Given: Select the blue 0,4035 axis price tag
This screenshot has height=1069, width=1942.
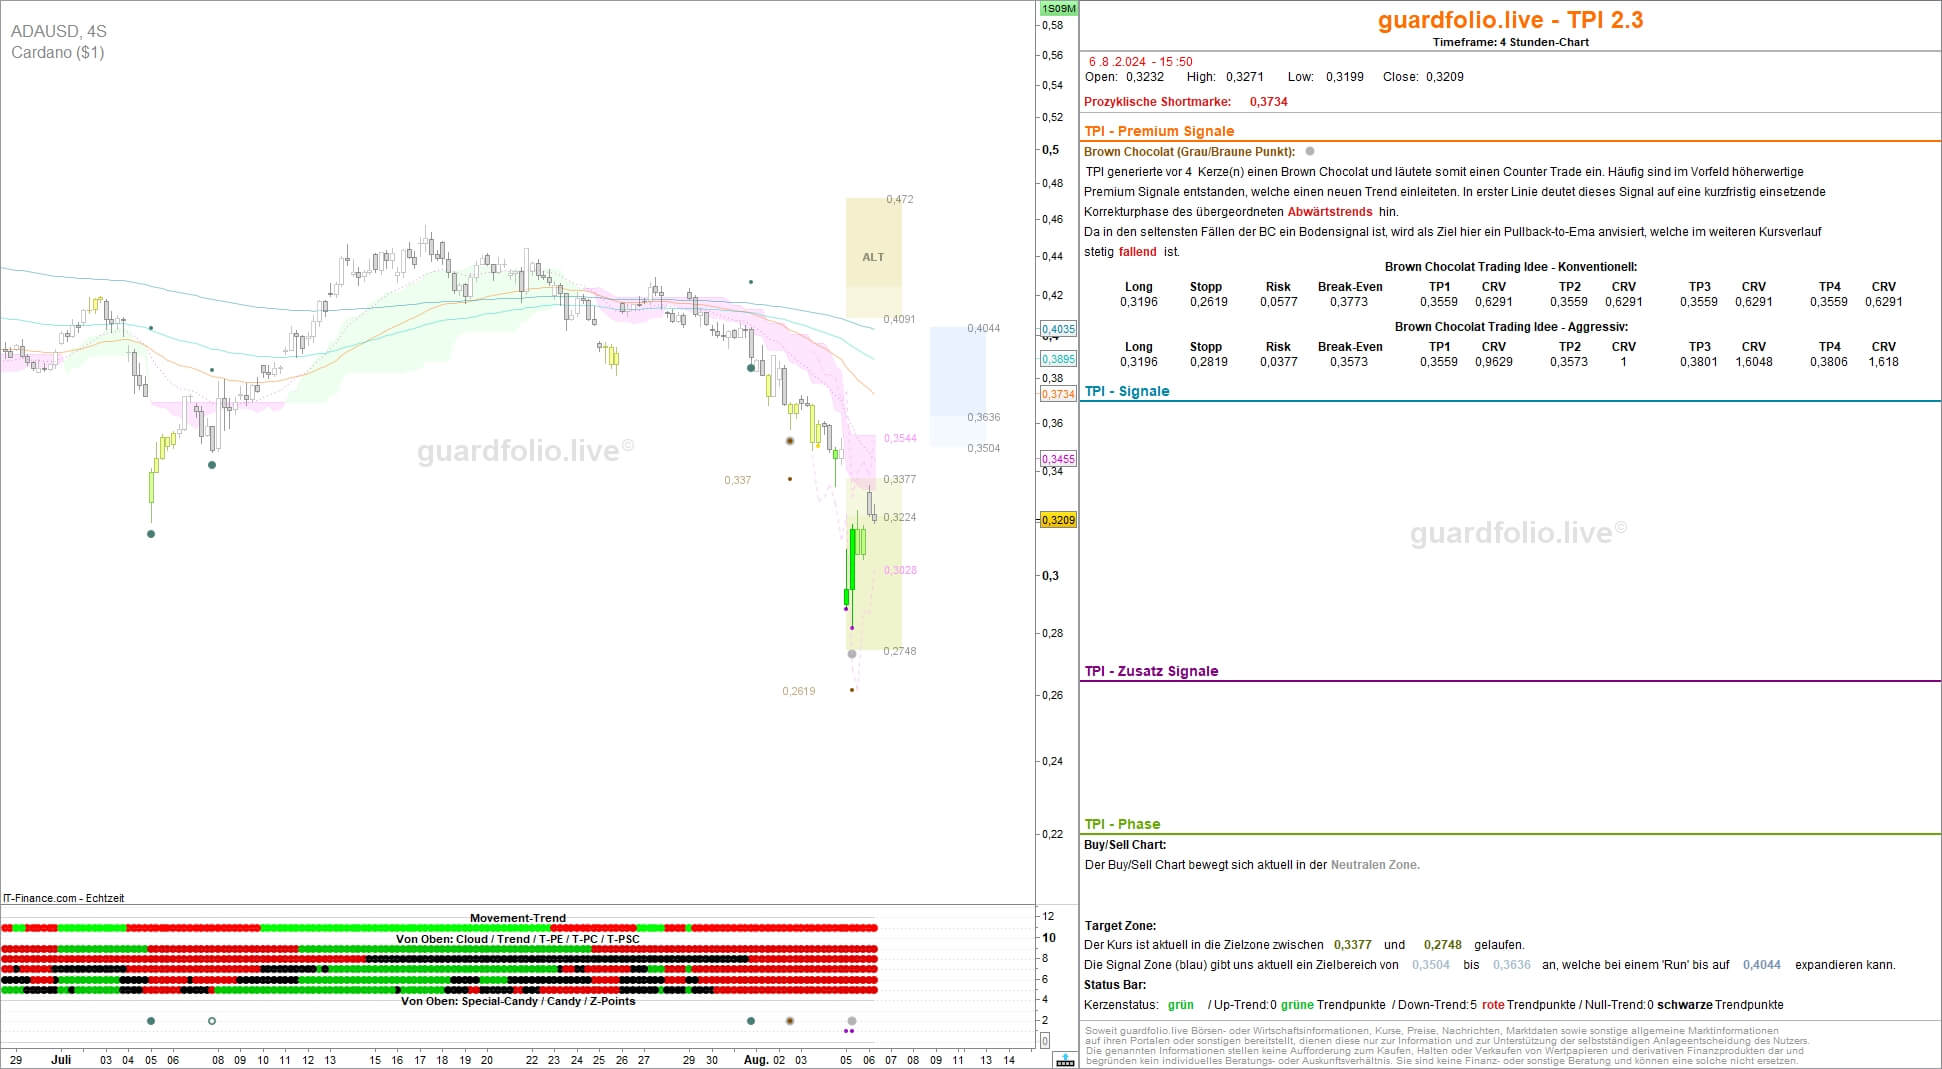Looking at the screenshot, I should (1058, 329).
